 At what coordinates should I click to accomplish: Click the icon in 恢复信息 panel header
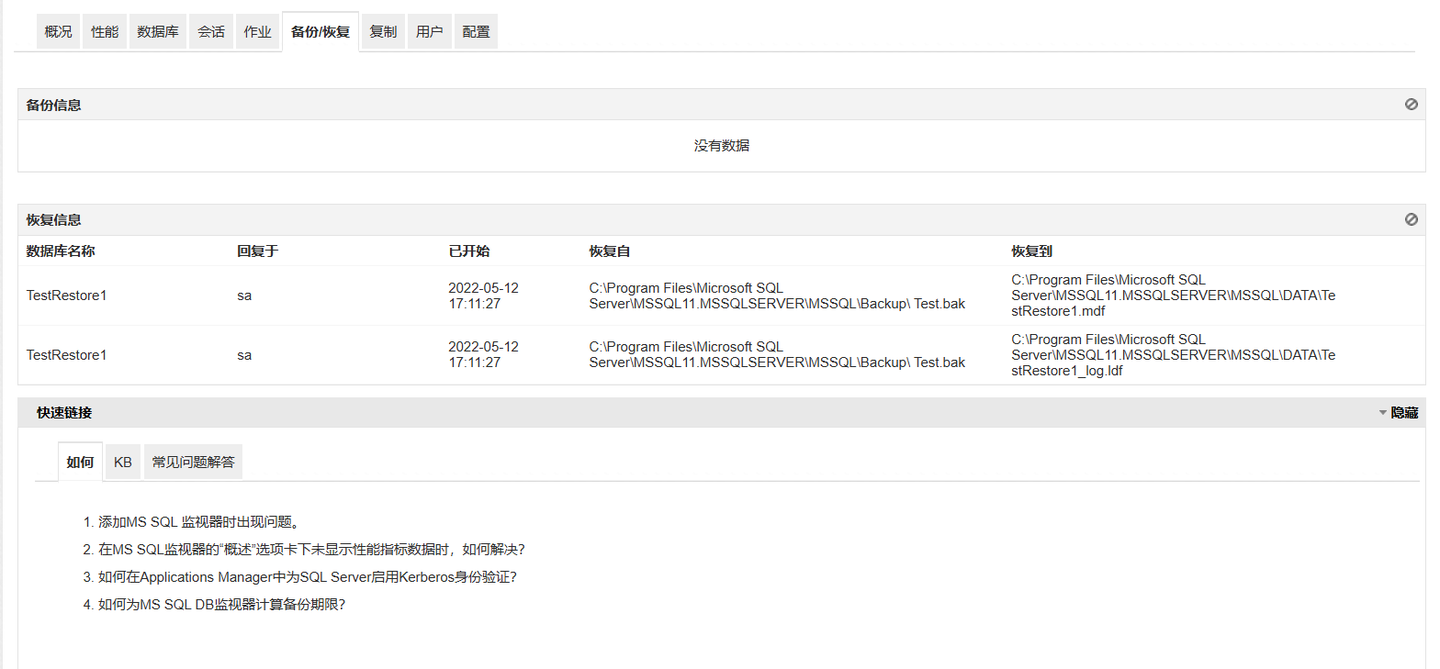click(1411, 219)
